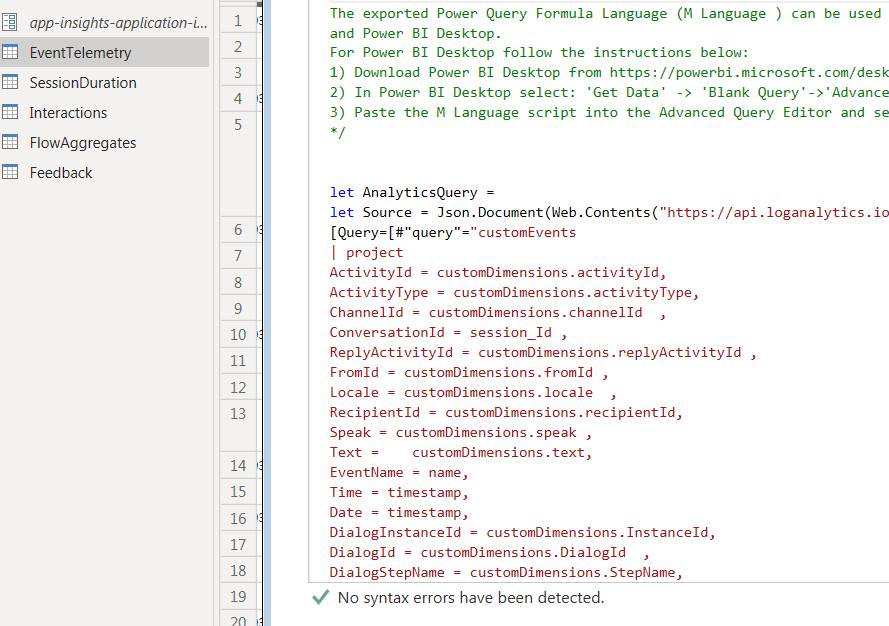Screen dimensions: 889x626
Task: Select the SessionDuration query
Action: tap(83, 83)
